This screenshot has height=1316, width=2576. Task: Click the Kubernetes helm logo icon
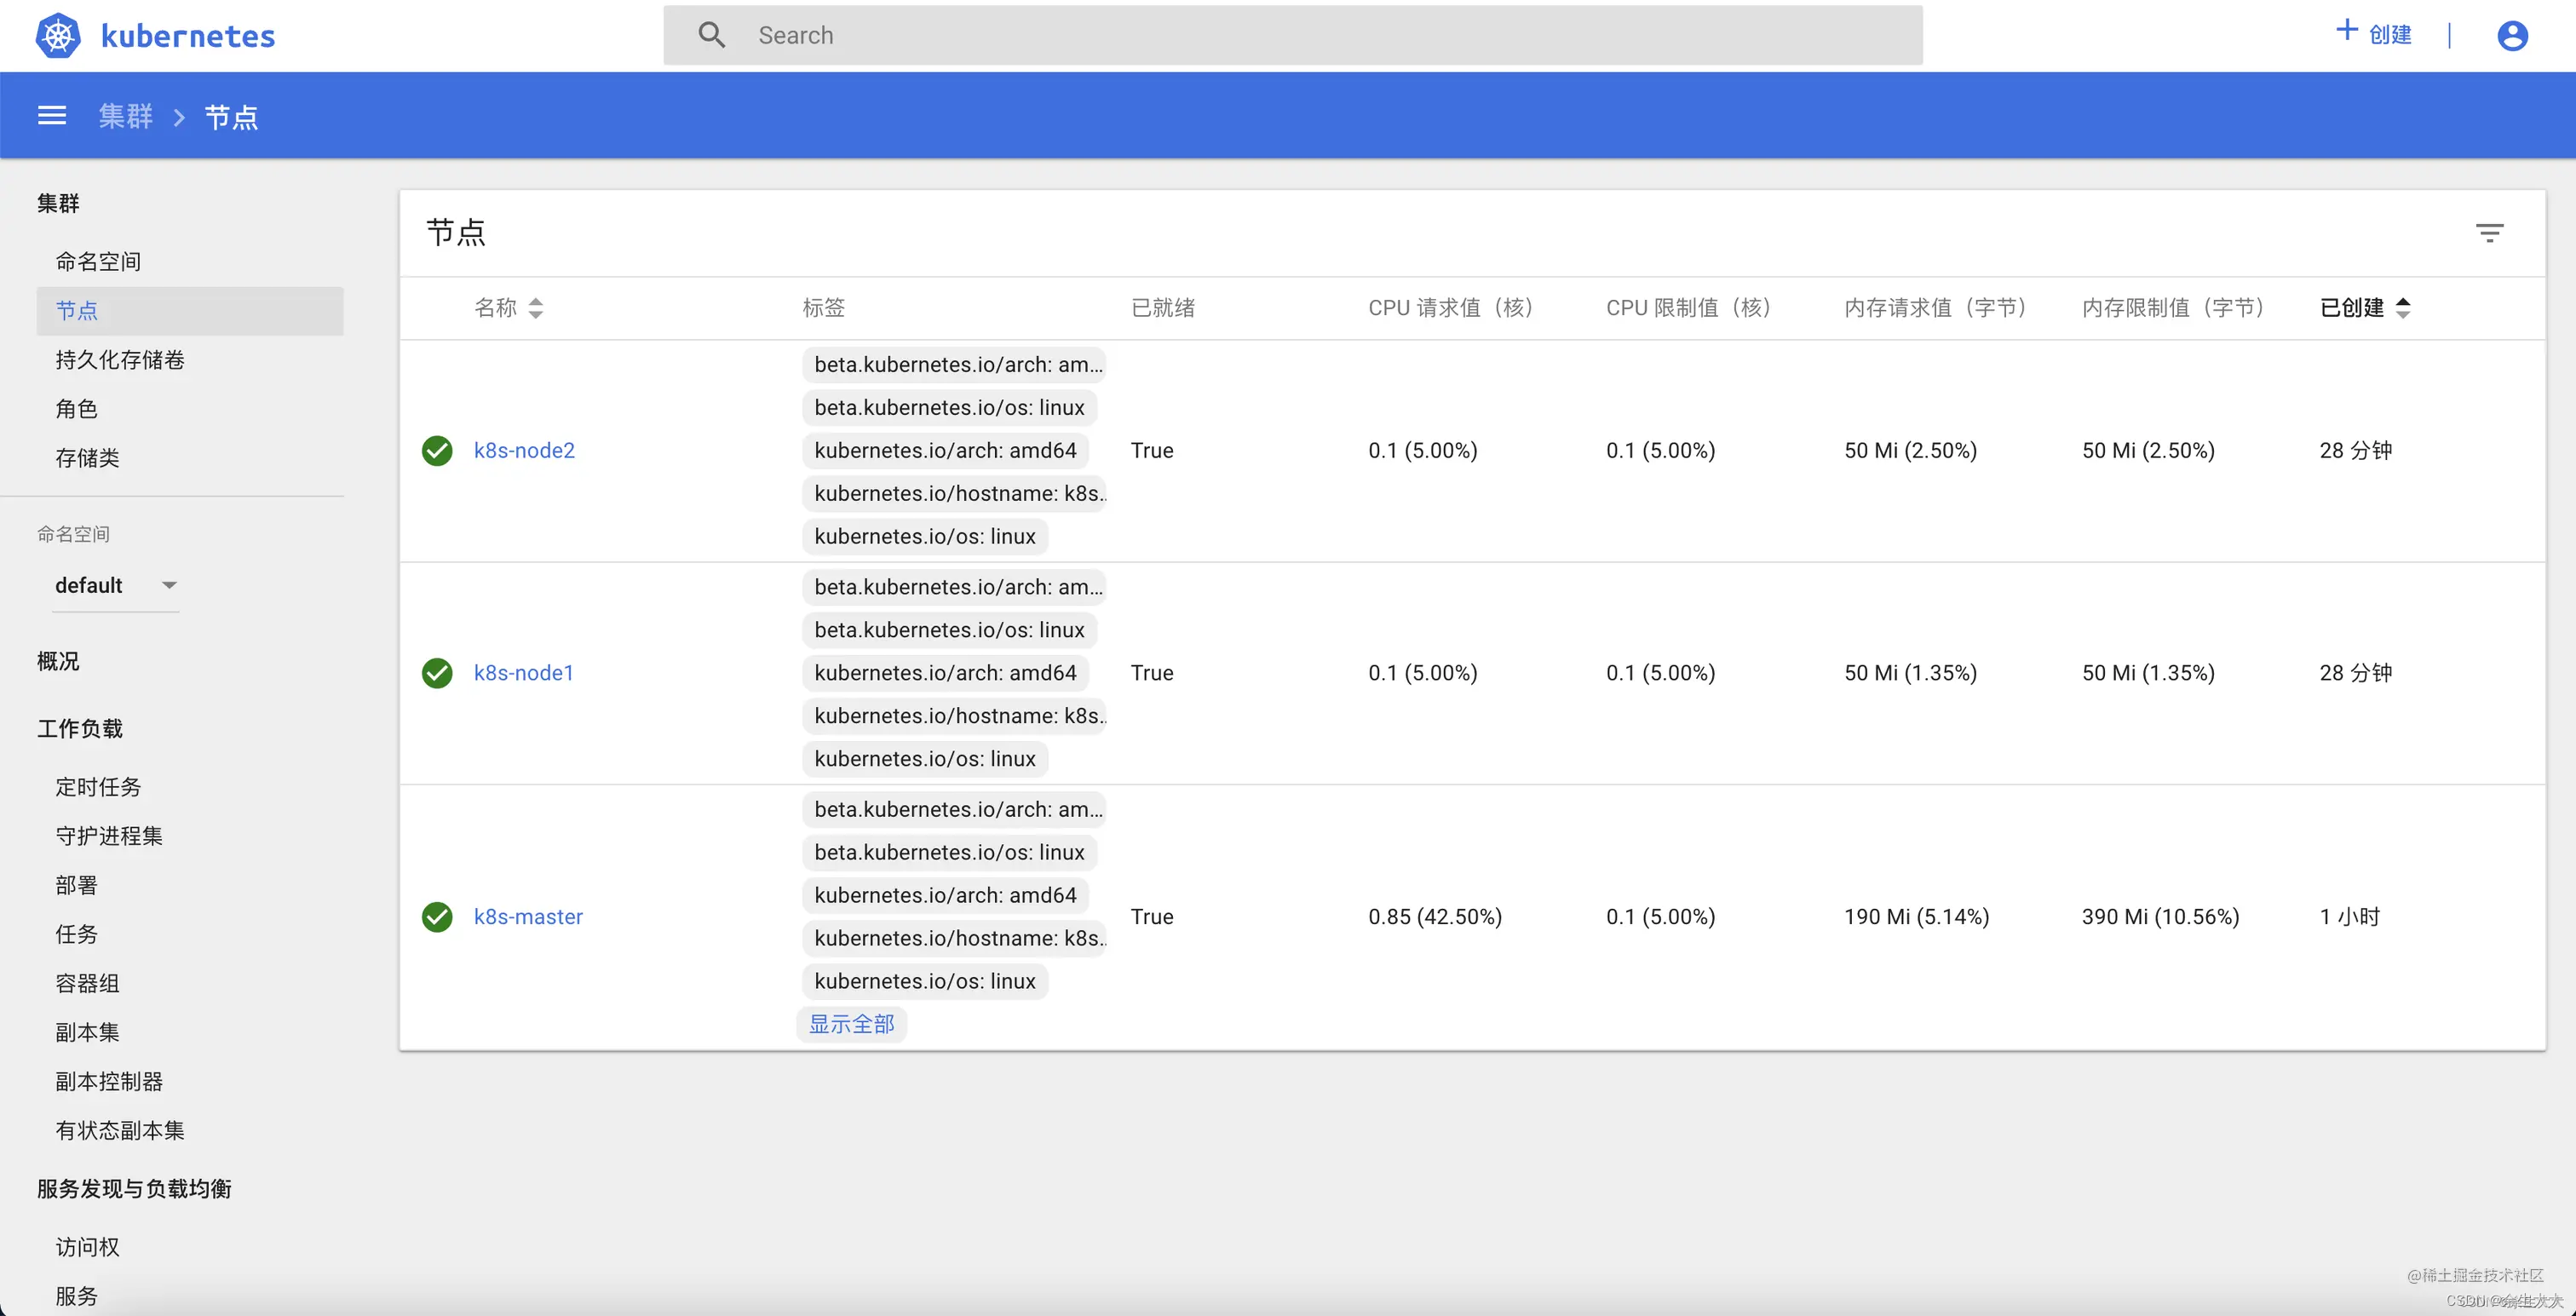click(58, 36)
